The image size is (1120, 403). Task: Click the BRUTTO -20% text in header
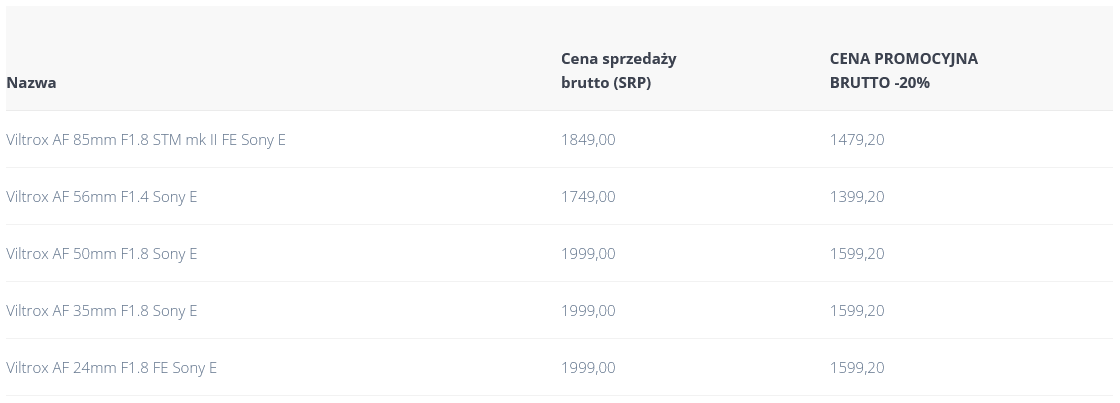tap(879, 83)
